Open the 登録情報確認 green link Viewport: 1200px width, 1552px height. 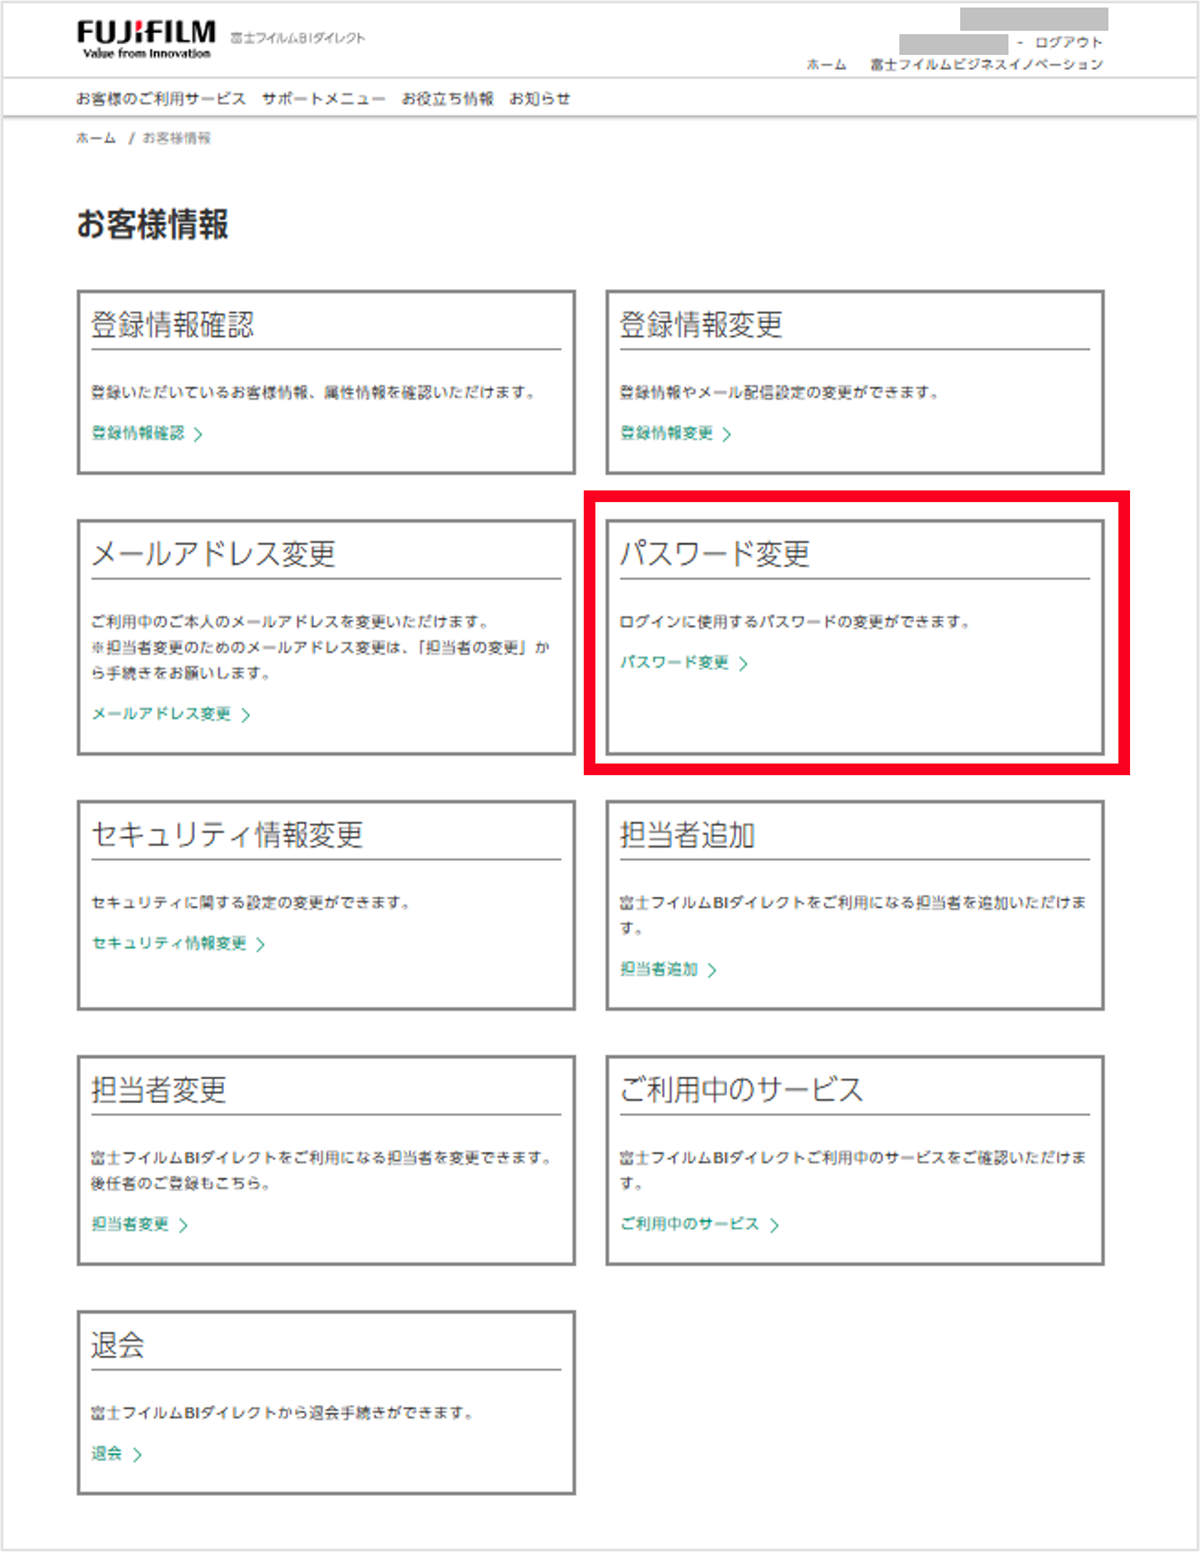[138, 433]
